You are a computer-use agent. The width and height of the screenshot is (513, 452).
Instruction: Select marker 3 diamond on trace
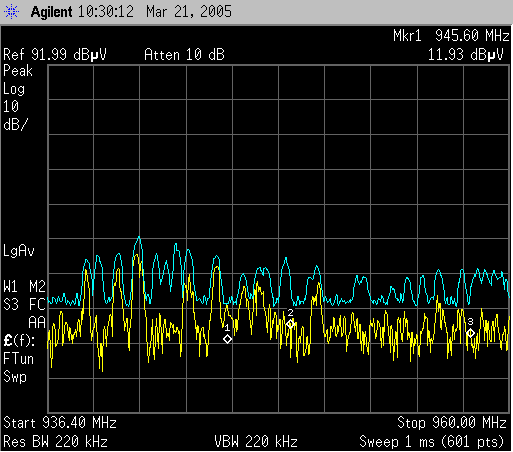coord(470,333)
